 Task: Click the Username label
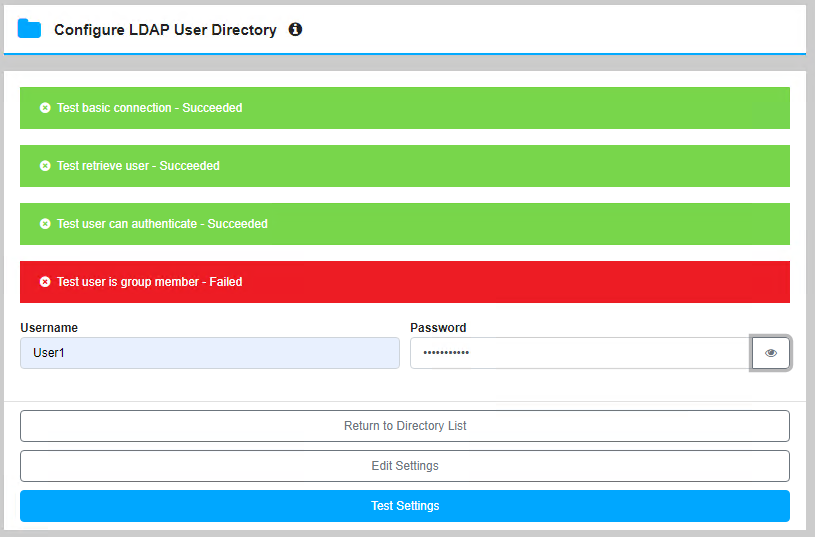point(49,328)
